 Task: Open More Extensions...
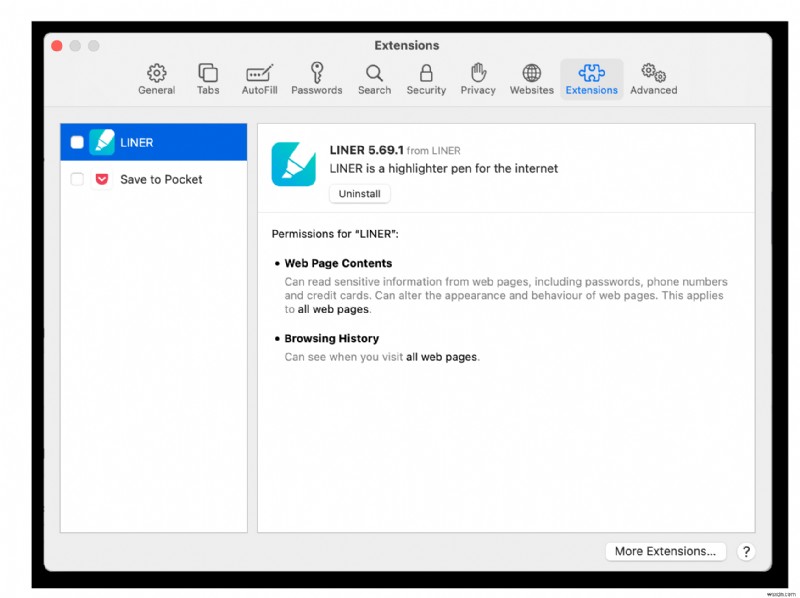[x=665, y=552]
